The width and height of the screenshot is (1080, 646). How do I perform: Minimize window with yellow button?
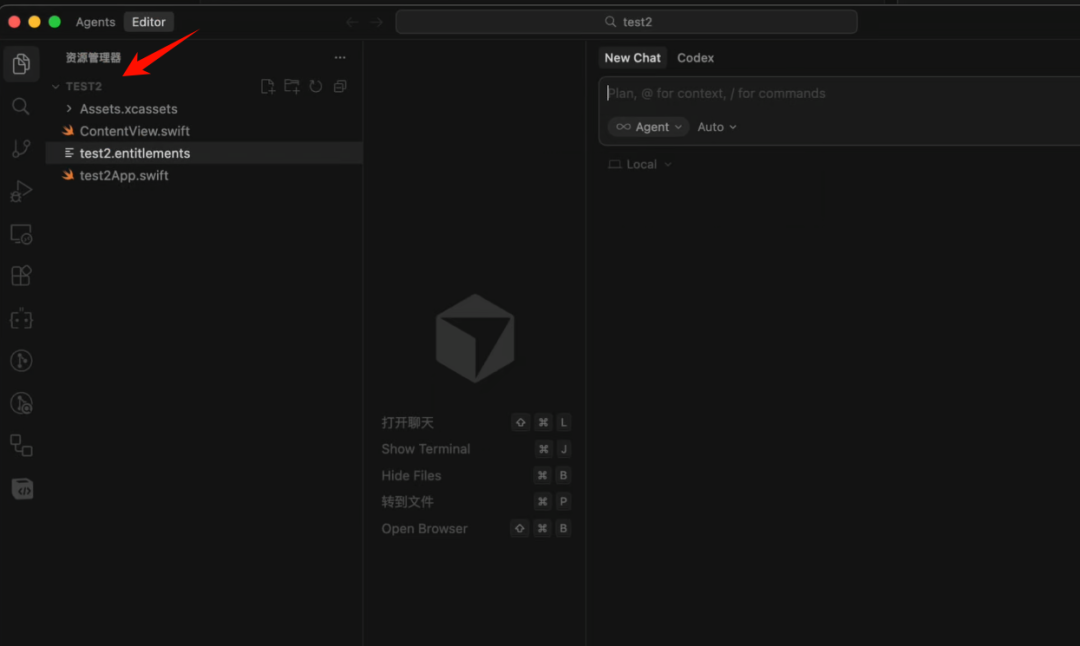34,22
